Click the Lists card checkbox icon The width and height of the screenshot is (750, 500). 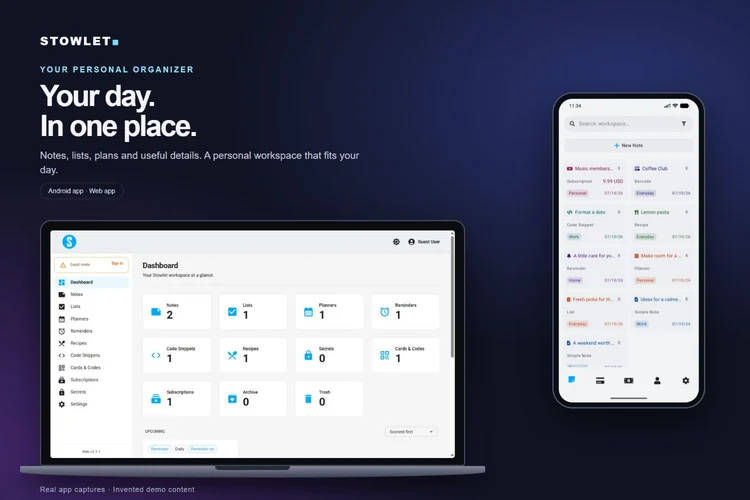pyautogui.click(x=232, y=312)
